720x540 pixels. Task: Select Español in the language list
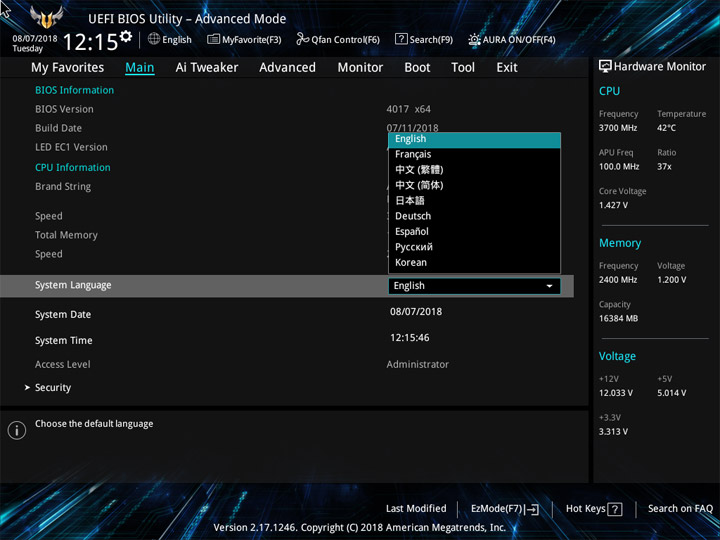coord(474,231)
